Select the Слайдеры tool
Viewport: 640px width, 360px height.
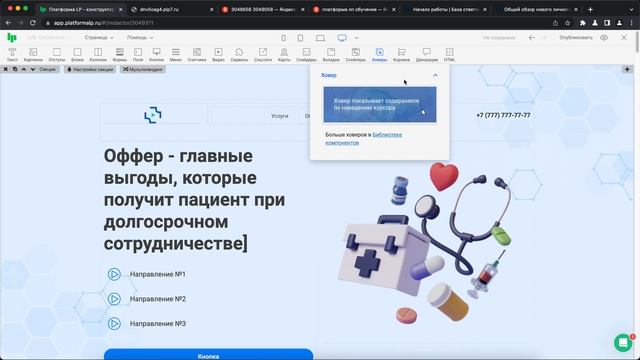[x=306, y=54]
